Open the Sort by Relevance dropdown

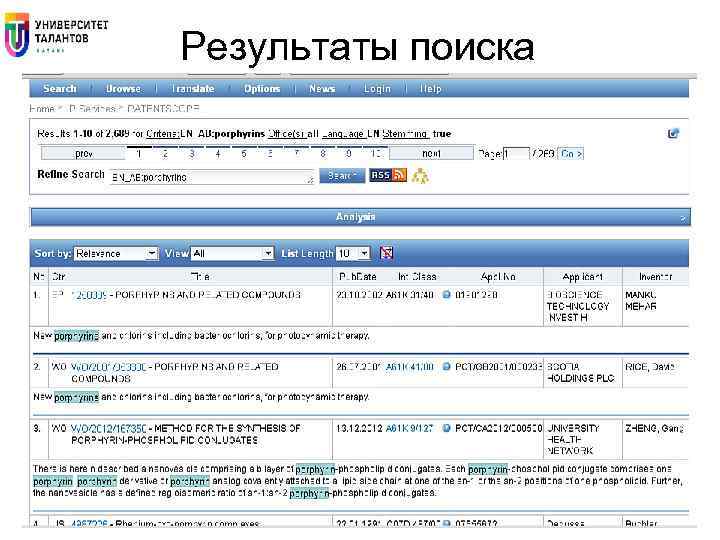pos(116,253)
